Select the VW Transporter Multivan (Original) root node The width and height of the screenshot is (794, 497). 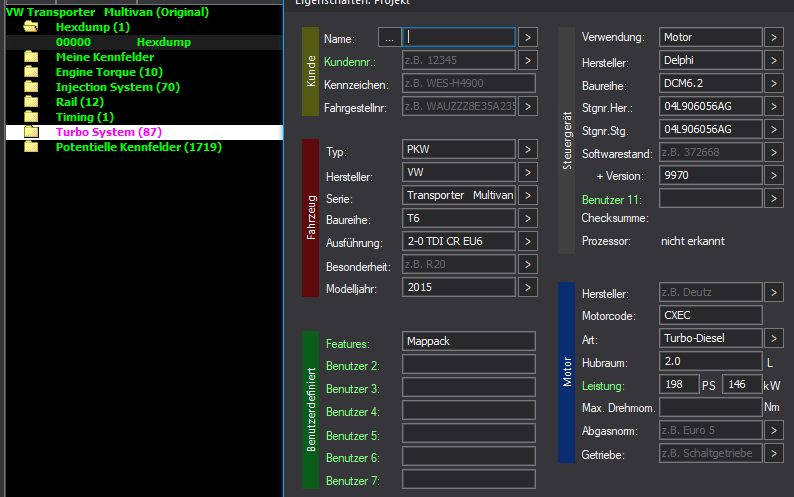coord(107,12)
